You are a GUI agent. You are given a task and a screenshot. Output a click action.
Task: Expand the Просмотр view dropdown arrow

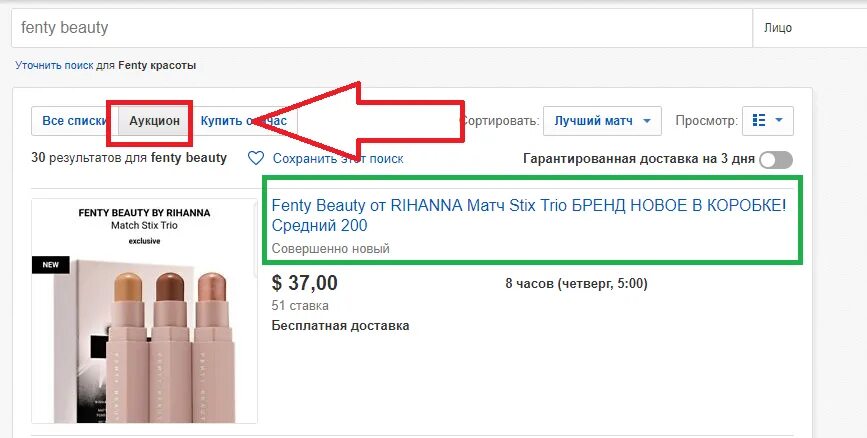(779, 120)
